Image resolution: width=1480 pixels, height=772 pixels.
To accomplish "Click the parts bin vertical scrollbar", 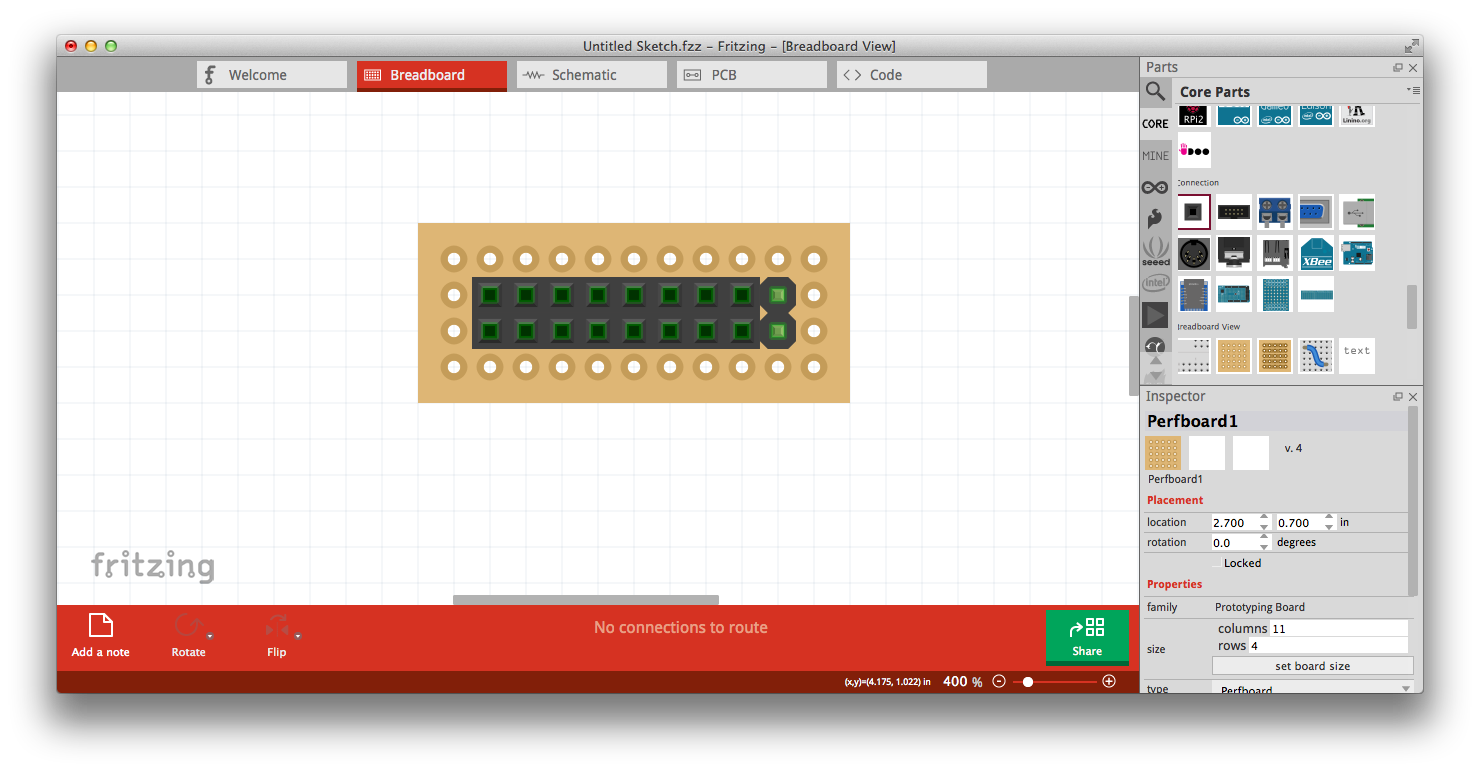I will [1412, 306].
